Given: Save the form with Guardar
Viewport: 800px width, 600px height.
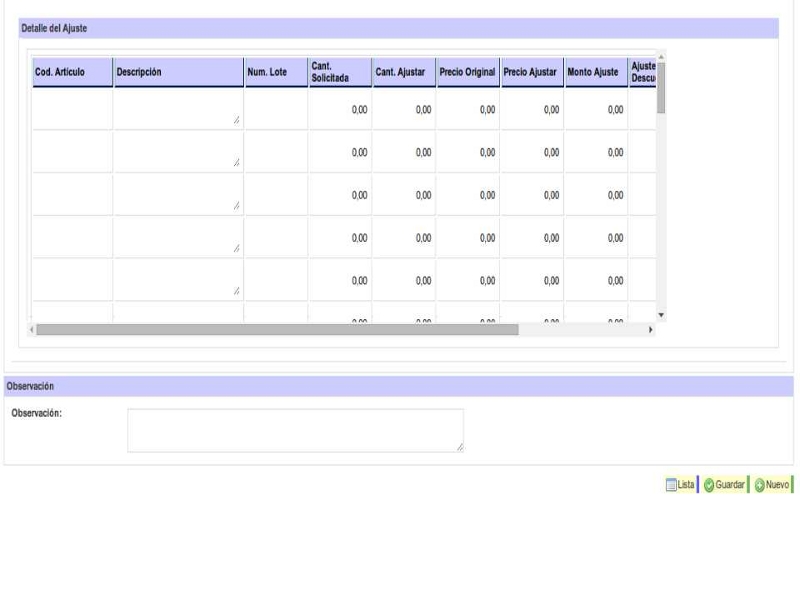Looking at the screenshot, I should tap(723, 485).
